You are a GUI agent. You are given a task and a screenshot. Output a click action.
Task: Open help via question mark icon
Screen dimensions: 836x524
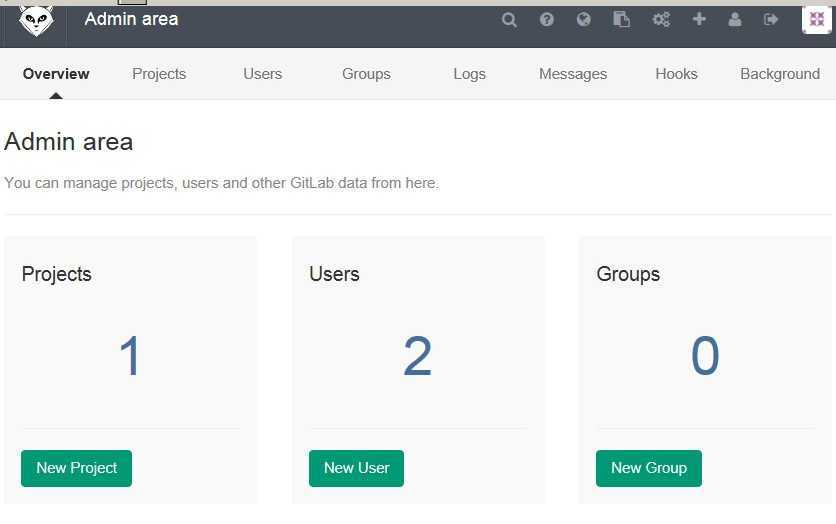click(546, 20)
